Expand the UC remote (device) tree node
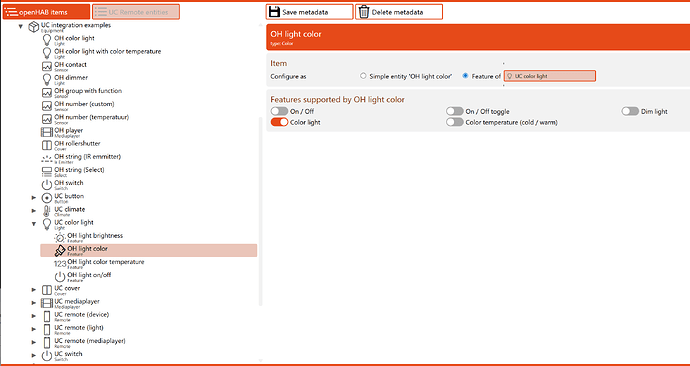 tap(34, 316)
